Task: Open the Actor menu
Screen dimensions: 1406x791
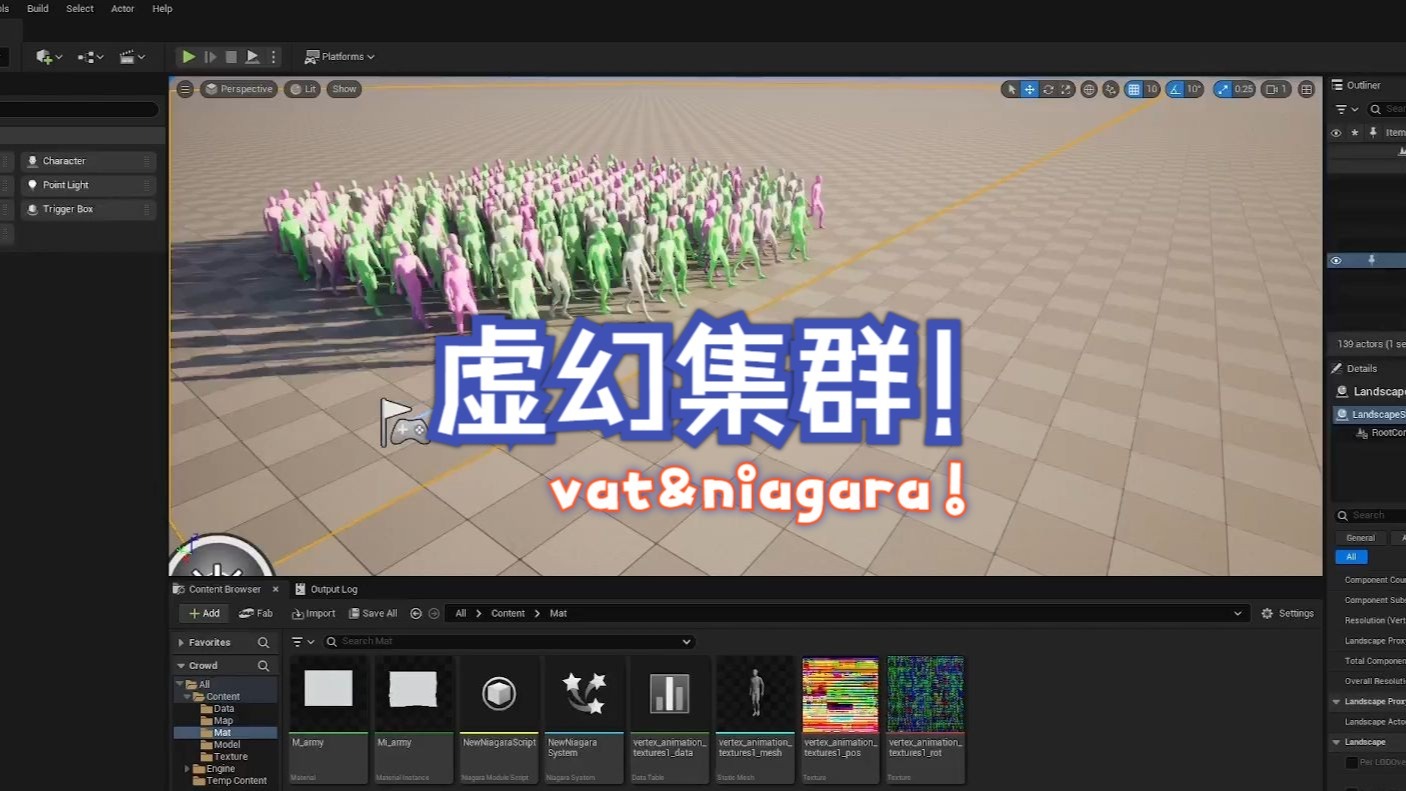Action: coord(123,8)
